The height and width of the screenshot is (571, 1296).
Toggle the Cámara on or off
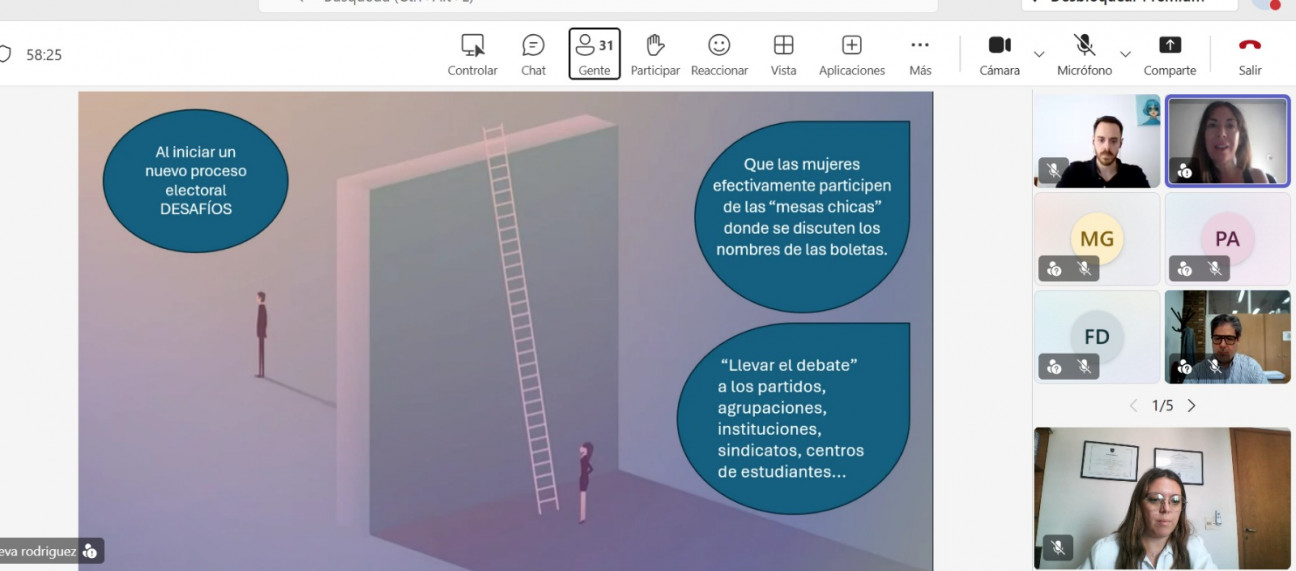click(999, 54)
